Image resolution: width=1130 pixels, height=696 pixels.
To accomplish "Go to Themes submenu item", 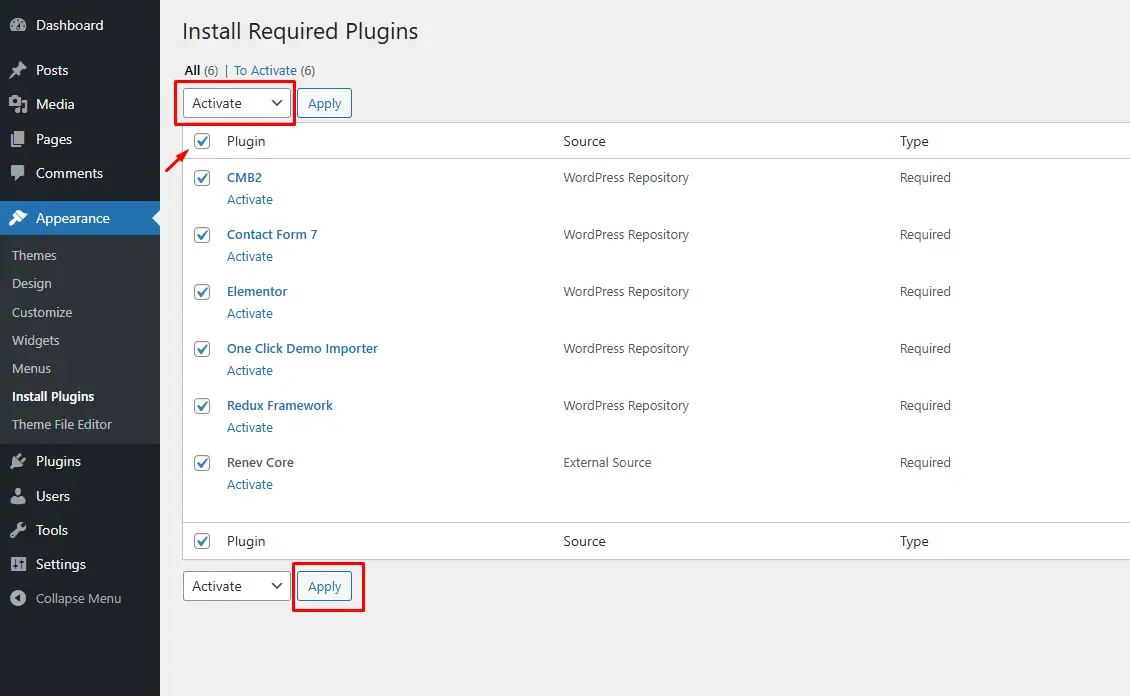I will [34, 256].
